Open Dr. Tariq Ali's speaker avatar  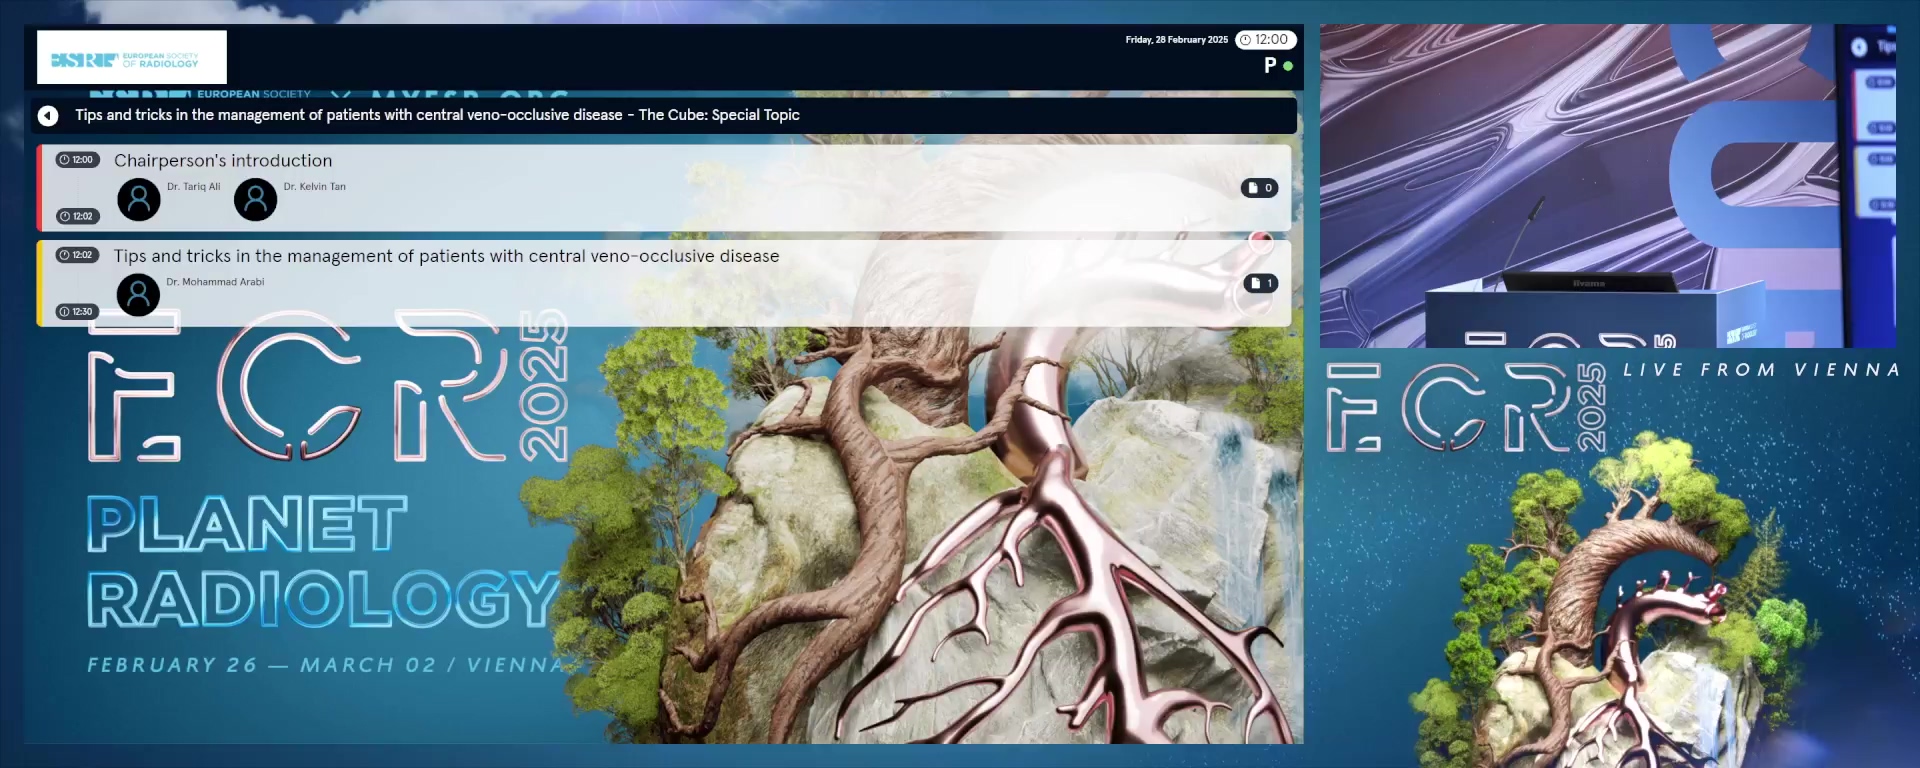[x=139, y=200]
